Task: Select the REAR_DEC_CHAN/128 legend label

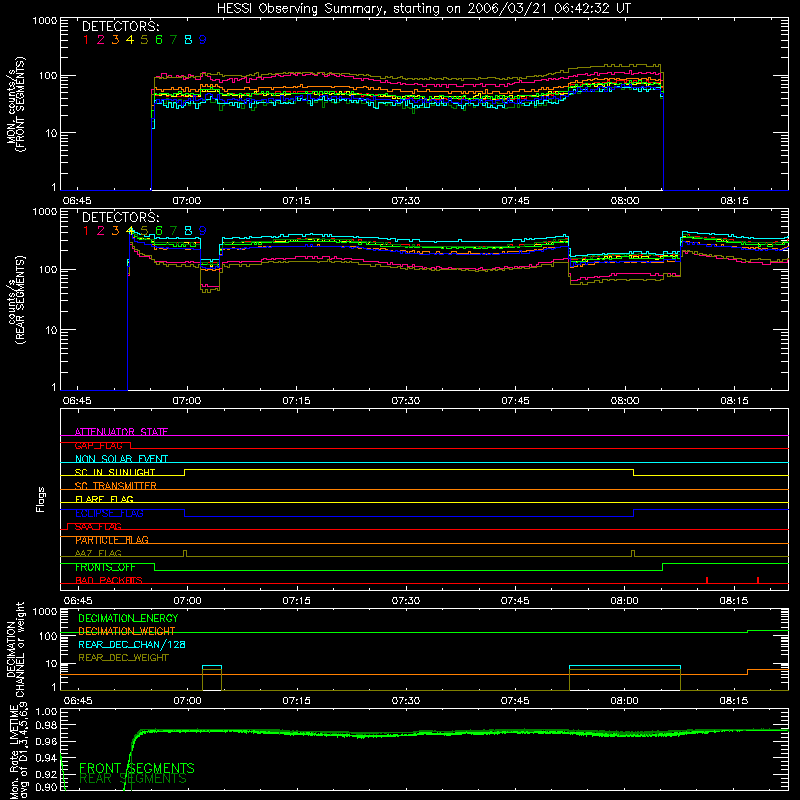Action: pyautogui.click(x=132, y=644)
